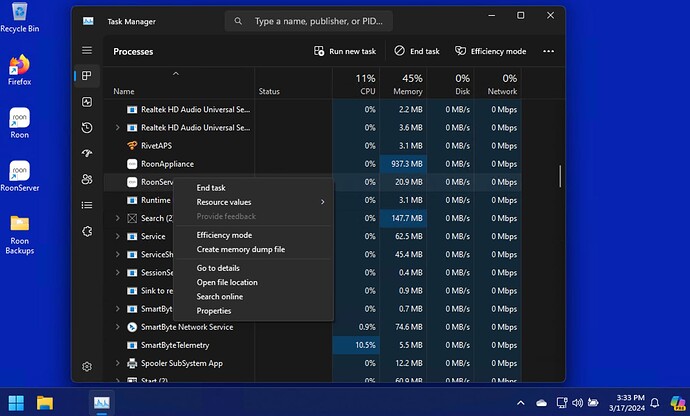This screenshot has width=690, height=416.
Task: Open Recycle Bin desktop icon
Action: [20, 18]
